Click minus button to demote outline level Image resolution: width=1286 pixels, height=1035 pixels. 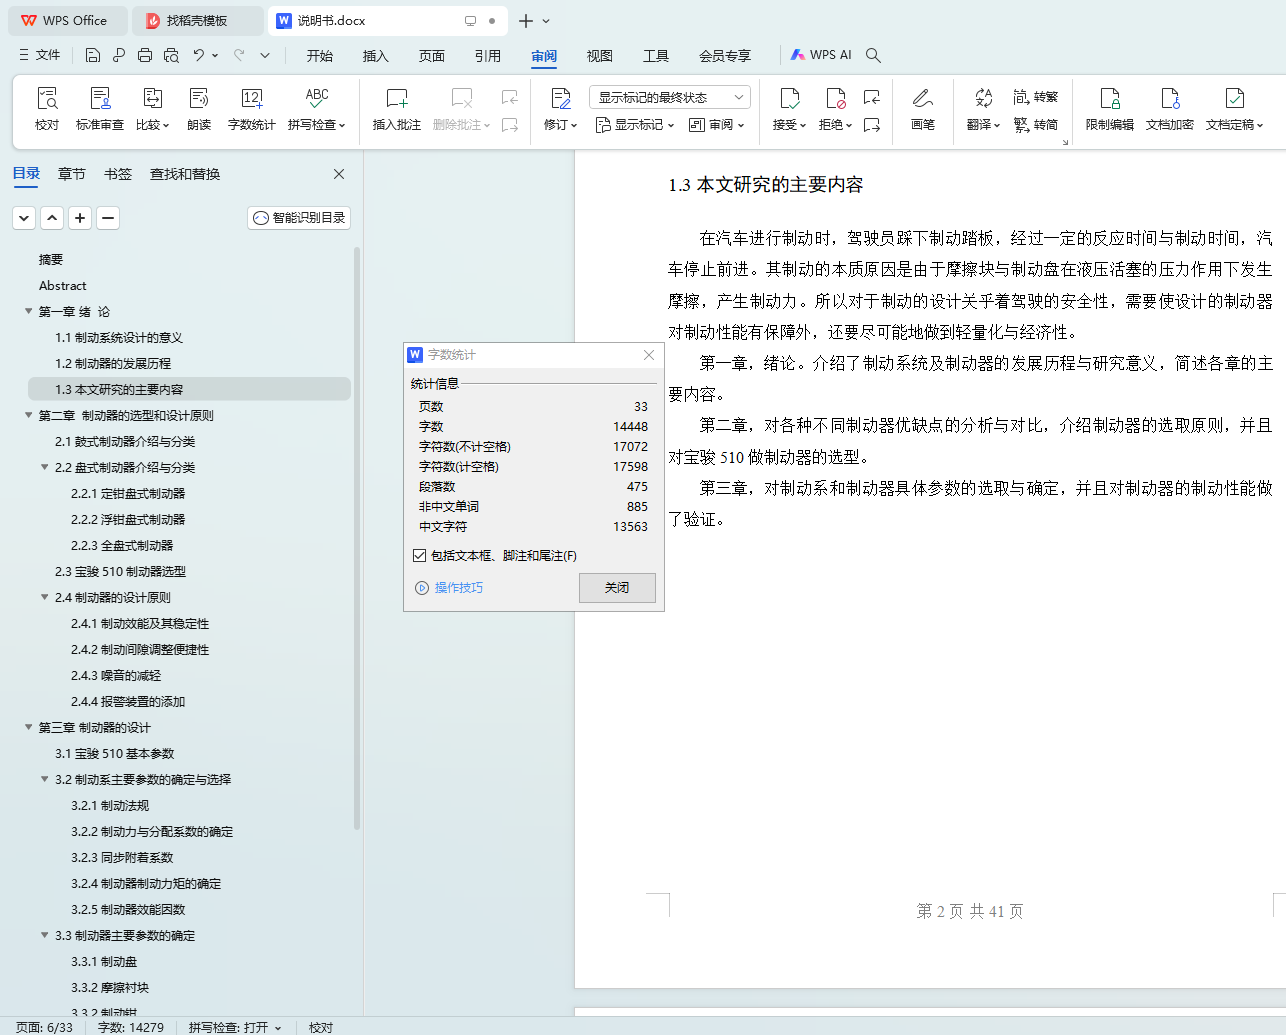point(108,217)
